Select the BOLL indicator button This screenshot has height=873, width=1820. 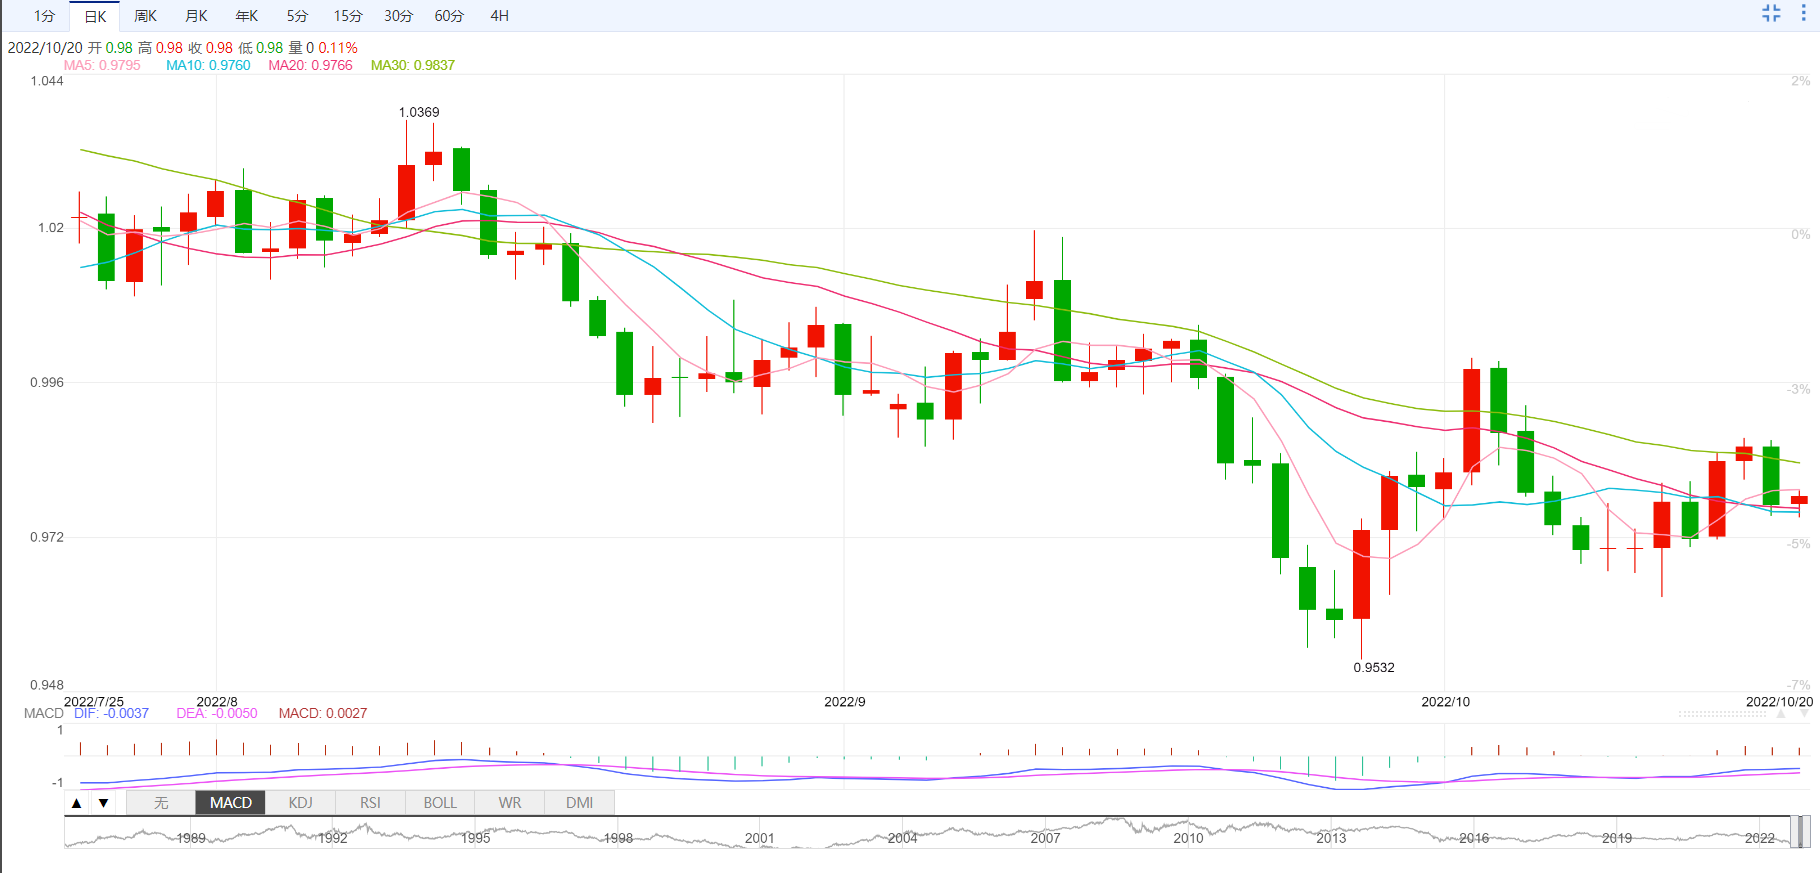click(440, 803)
